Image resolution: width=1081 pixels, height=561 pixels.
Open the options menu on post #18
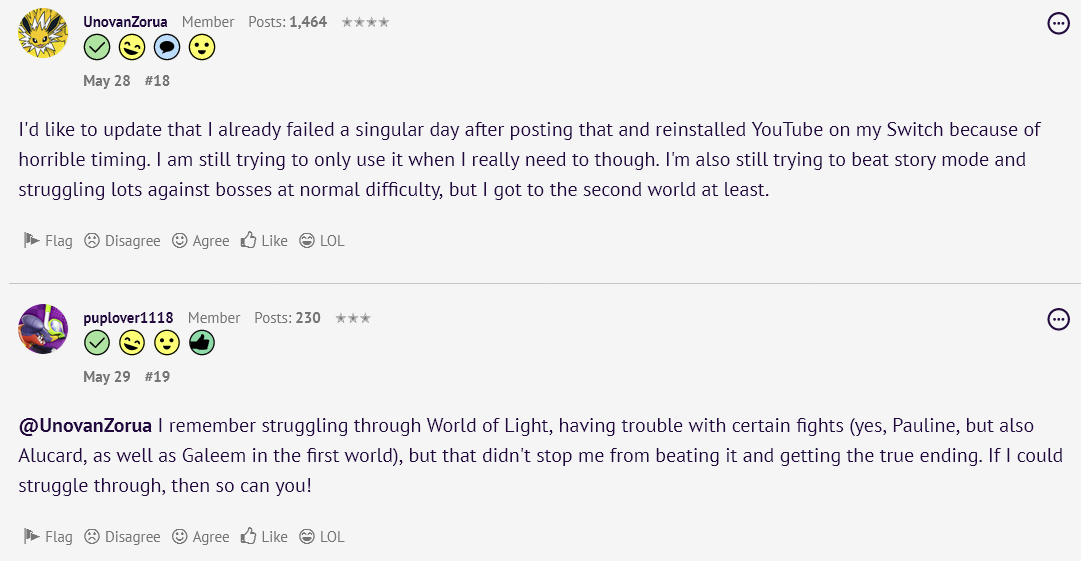click(x=1058, y=23)
